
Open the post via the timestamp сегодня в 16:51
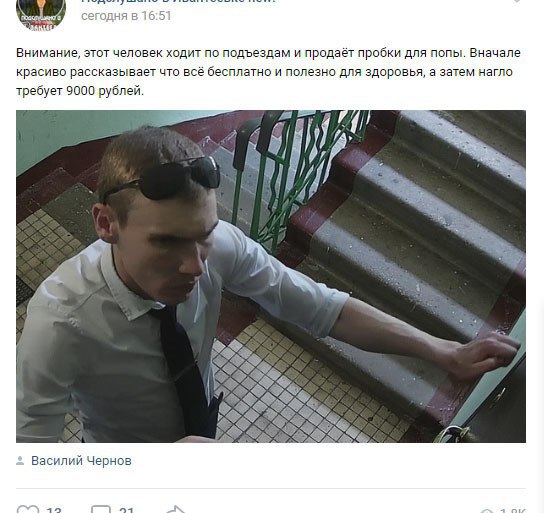(126, 16)
